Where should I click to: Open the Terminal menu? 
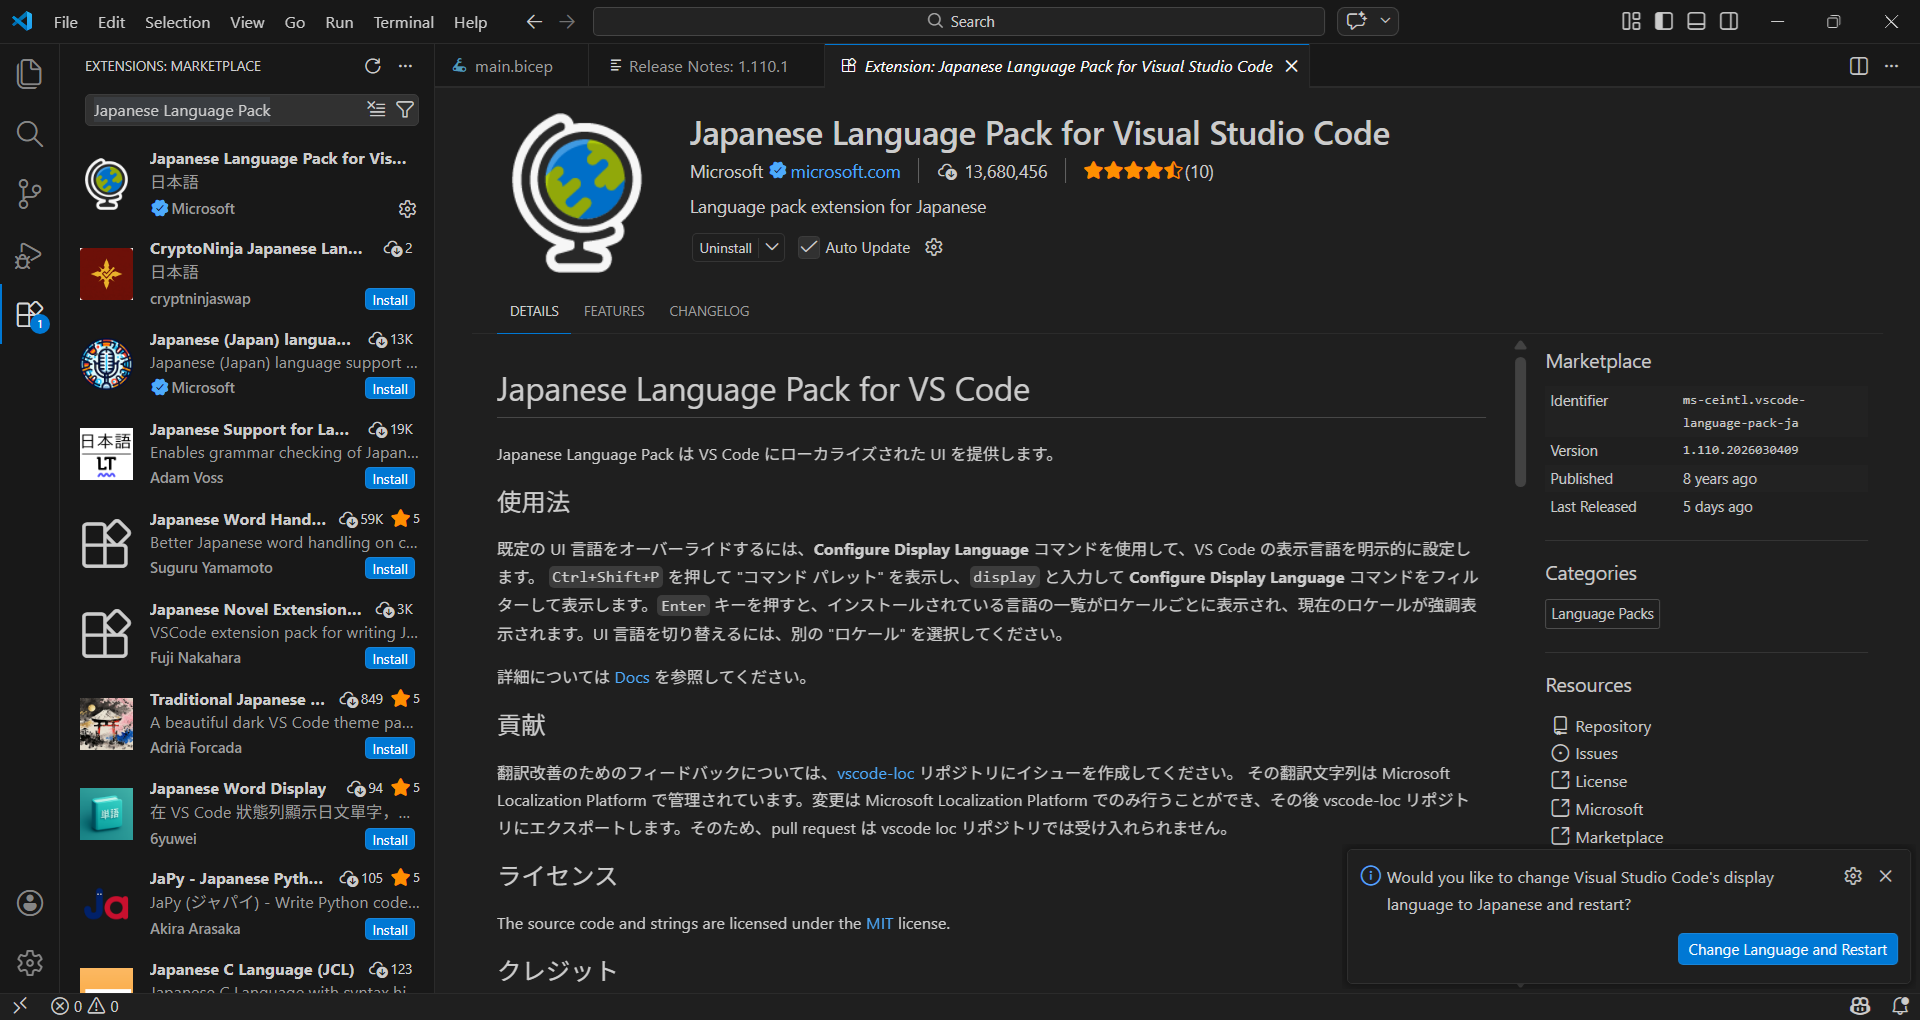[404, 22]
